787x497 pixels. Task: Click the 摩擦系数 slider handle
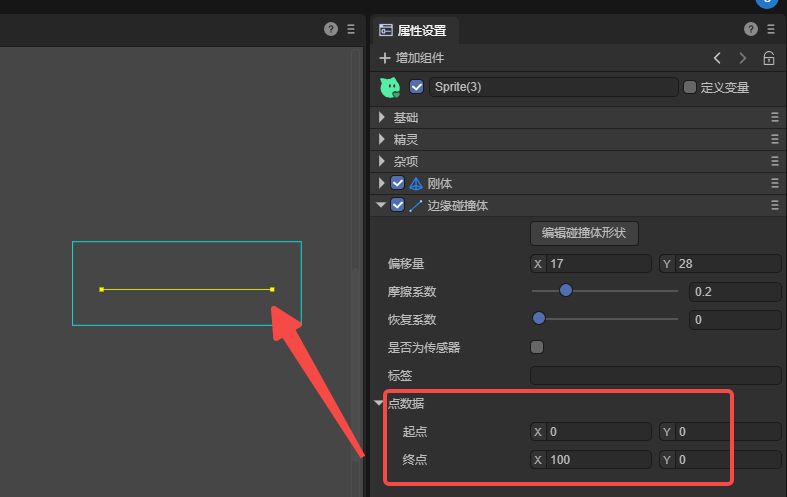click(x=565, y=291)
